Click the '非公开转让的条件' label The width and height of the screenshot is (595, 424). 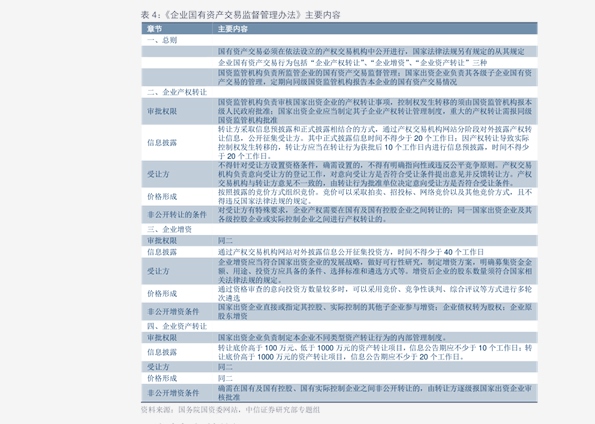(x=177, y=214)
